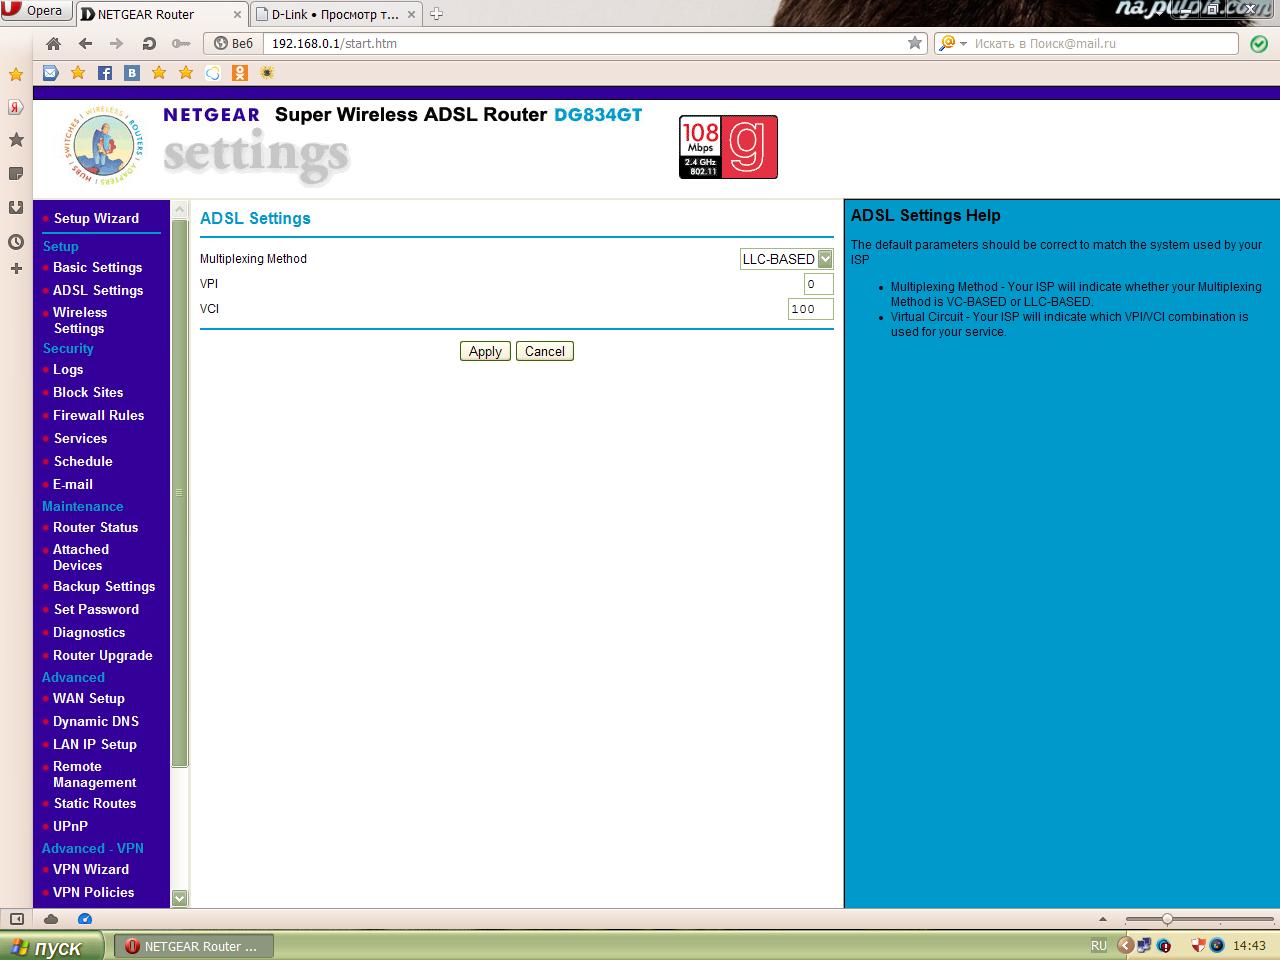This screenshot has width=1280, height=960.
Task: Open a new tab with plus icon
Action: (x=436, y=14)
